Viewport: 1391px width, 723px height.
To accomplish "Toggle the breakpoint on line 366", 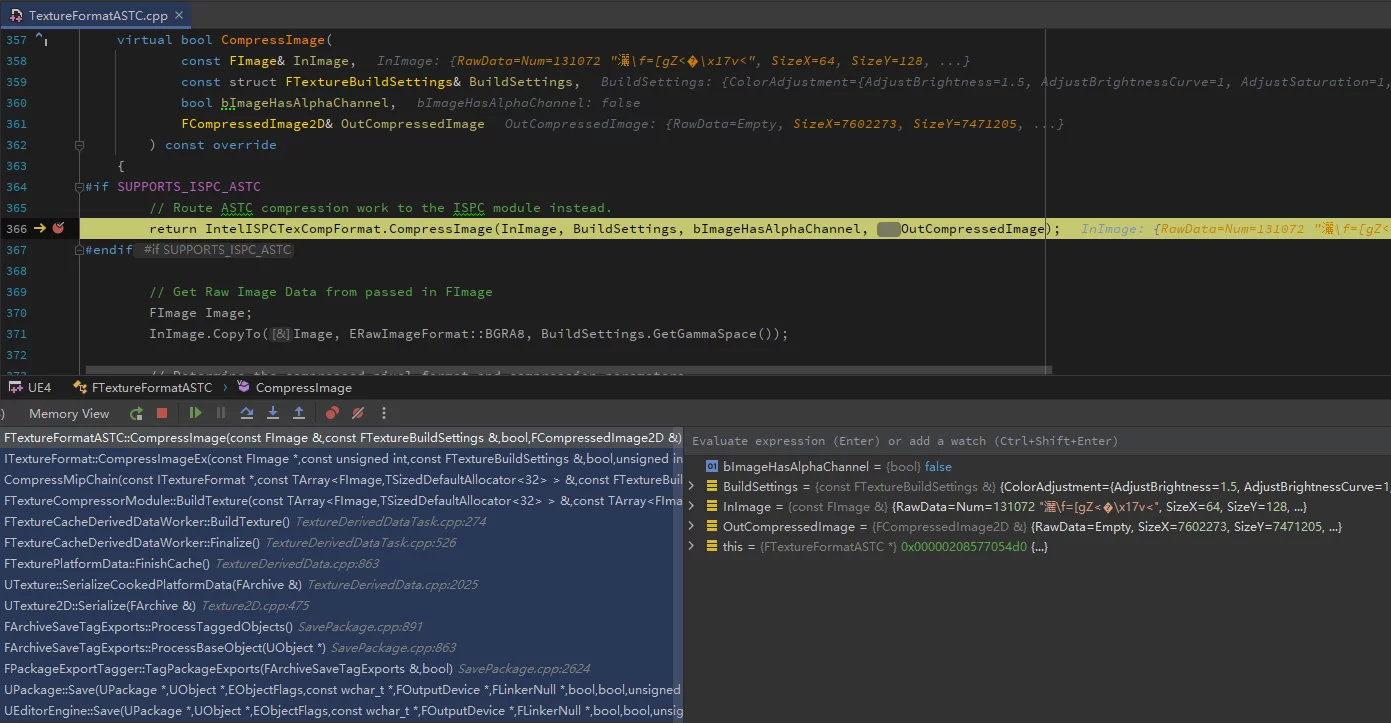I will 59,229.
